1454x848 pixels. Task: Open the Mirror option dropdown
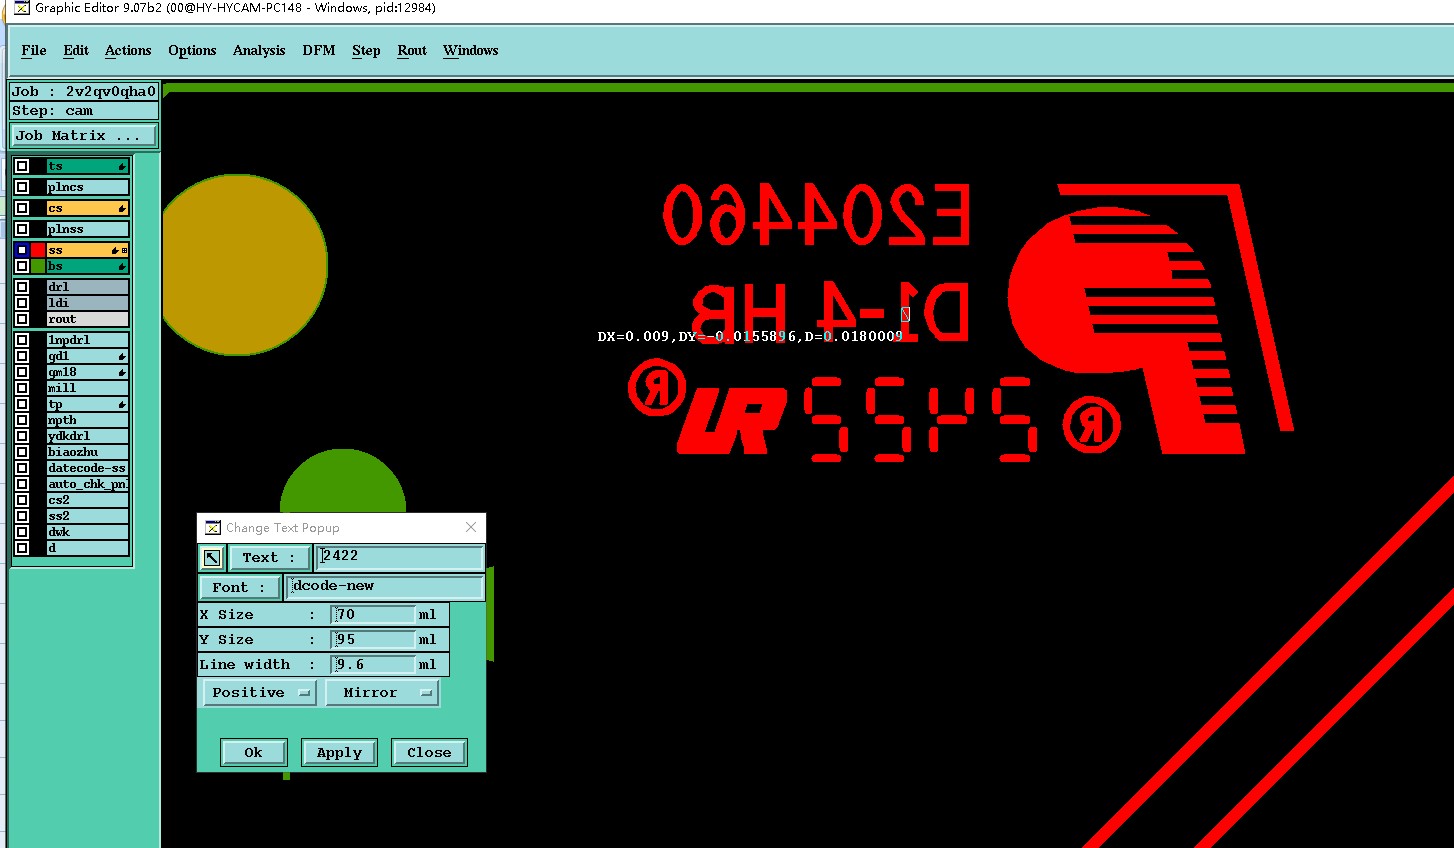pyautogui.click(x=382, y=692)
